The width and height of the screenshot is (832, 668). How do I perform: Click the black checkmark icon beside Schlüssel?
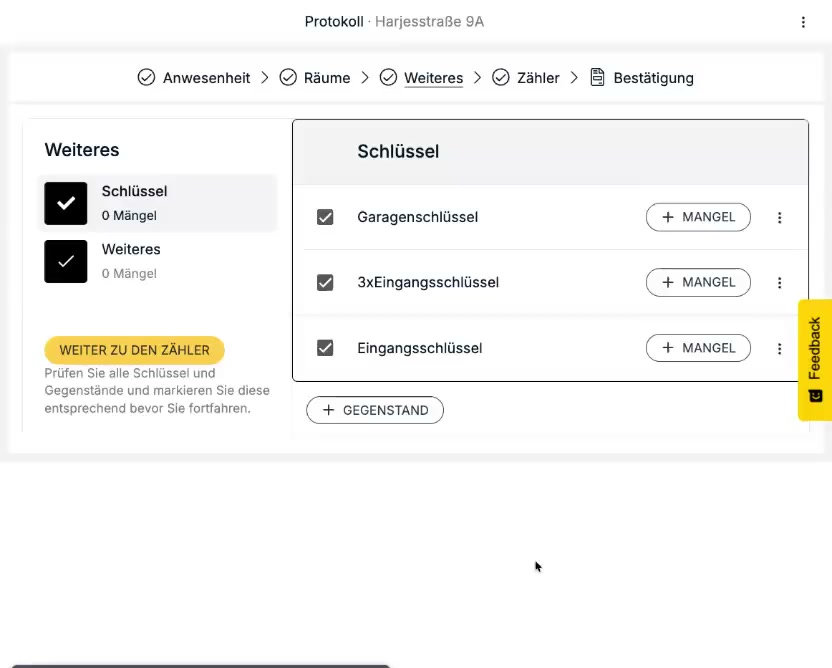tap(66, 203)
